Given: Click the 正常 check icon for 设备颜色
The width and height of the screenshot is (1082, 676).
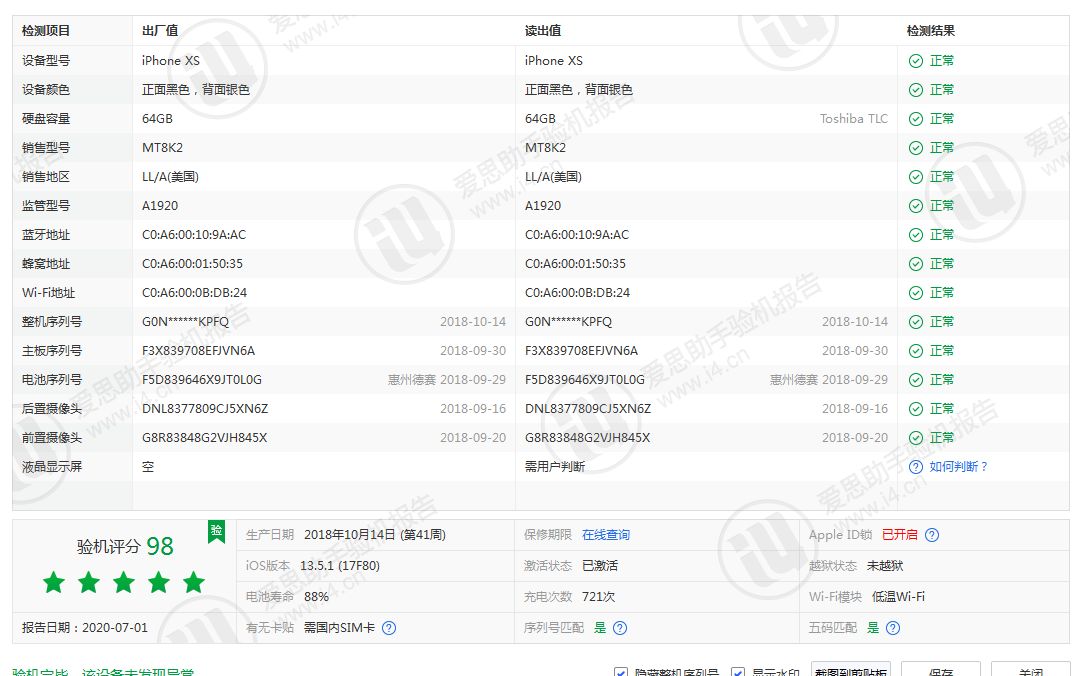Looking at the screenshot, I should click(x=916, y=90).
